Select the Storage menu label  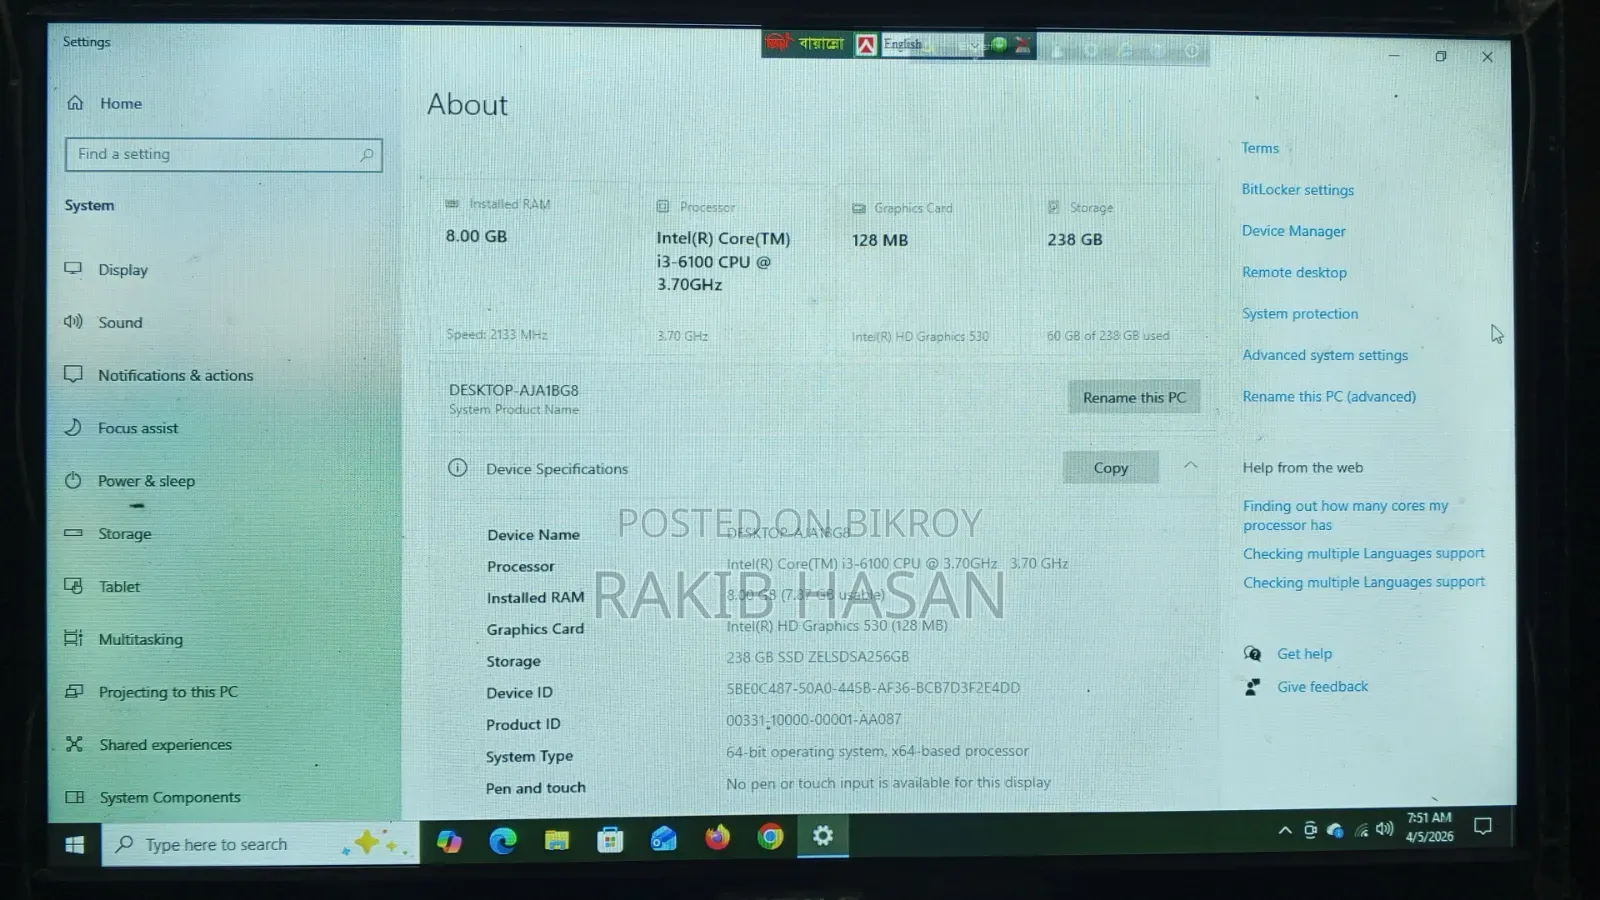click(x=125, y=534)
